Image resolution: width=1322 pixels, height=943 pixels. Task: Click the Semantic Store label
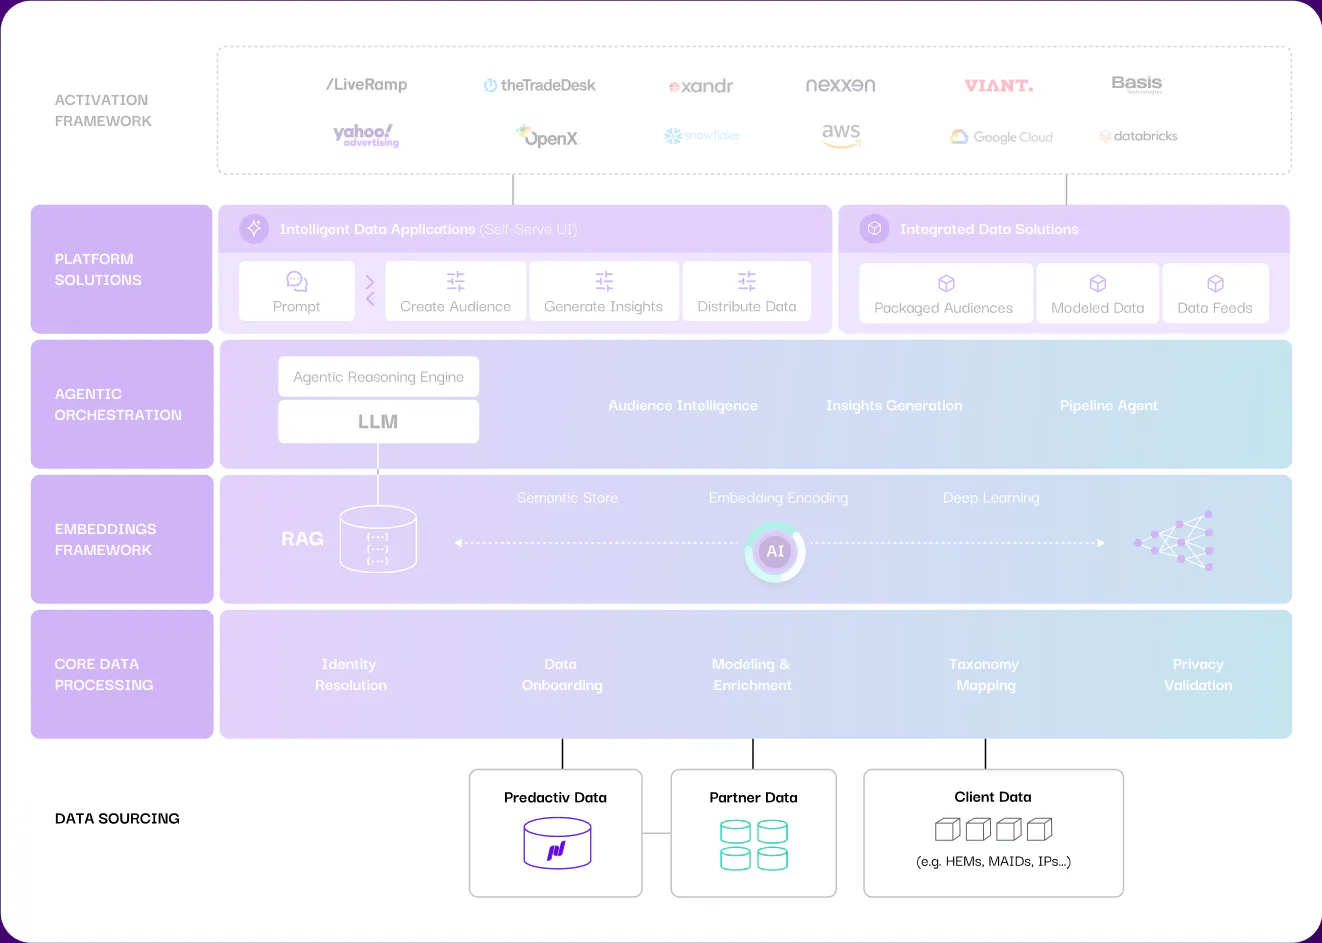coord(567,498)
